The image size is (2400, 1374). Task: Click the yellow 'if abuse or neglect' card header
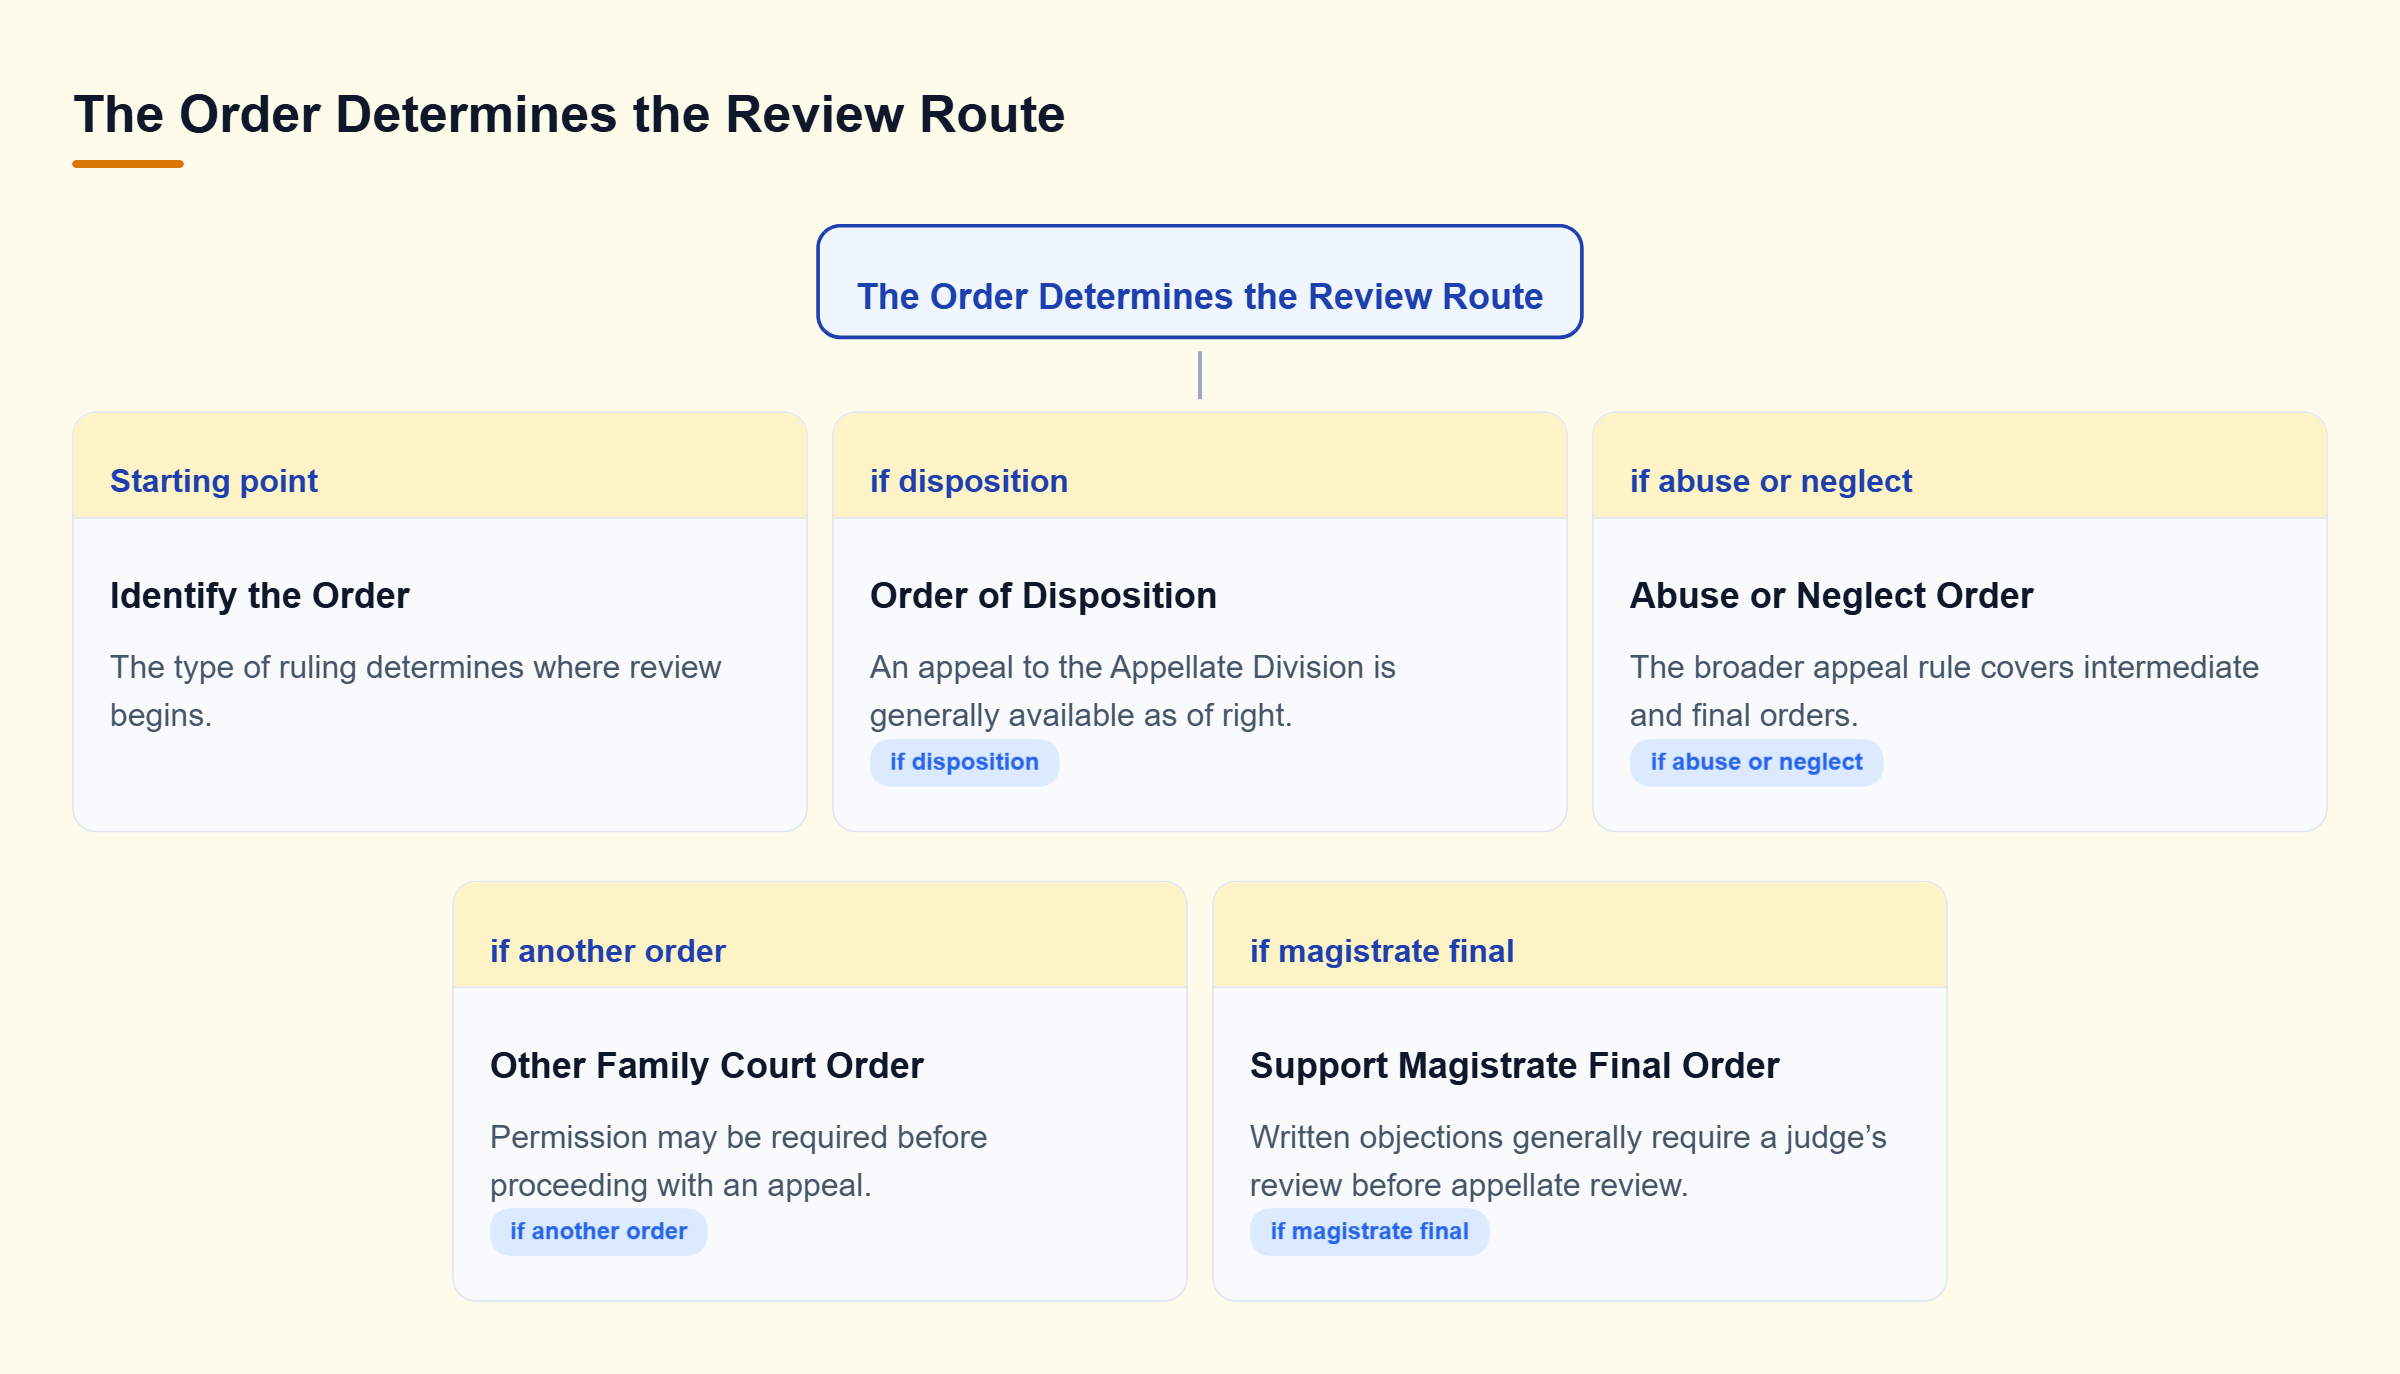(1960, 466)
